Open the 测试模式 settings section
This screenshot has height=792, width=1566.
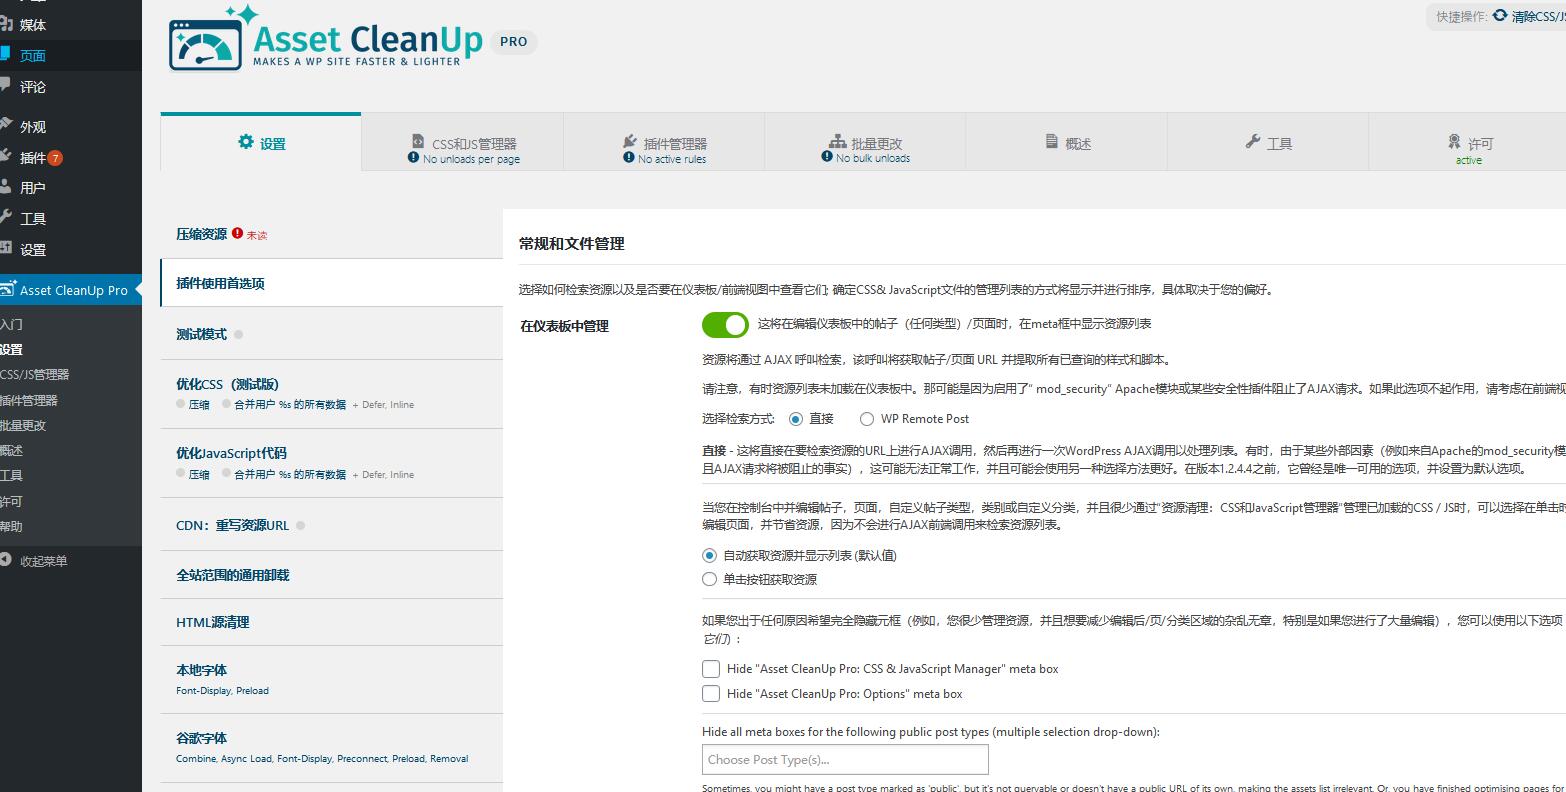tap(202, 334)
